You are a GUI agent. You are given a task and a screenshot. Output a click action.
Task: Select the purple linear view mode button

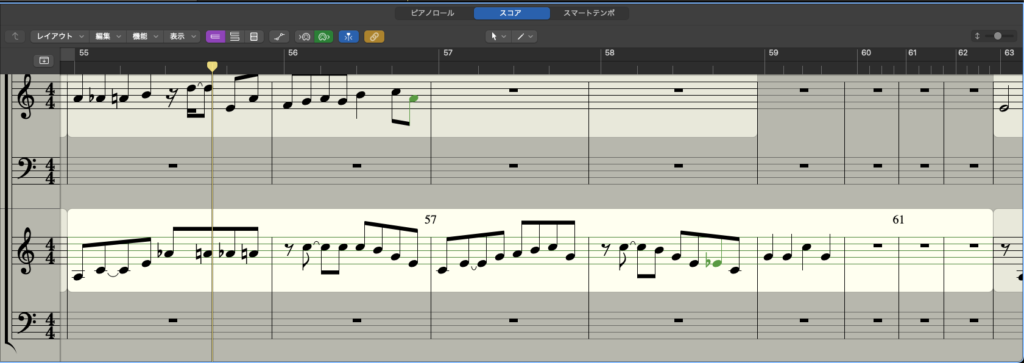pos(216,37)
